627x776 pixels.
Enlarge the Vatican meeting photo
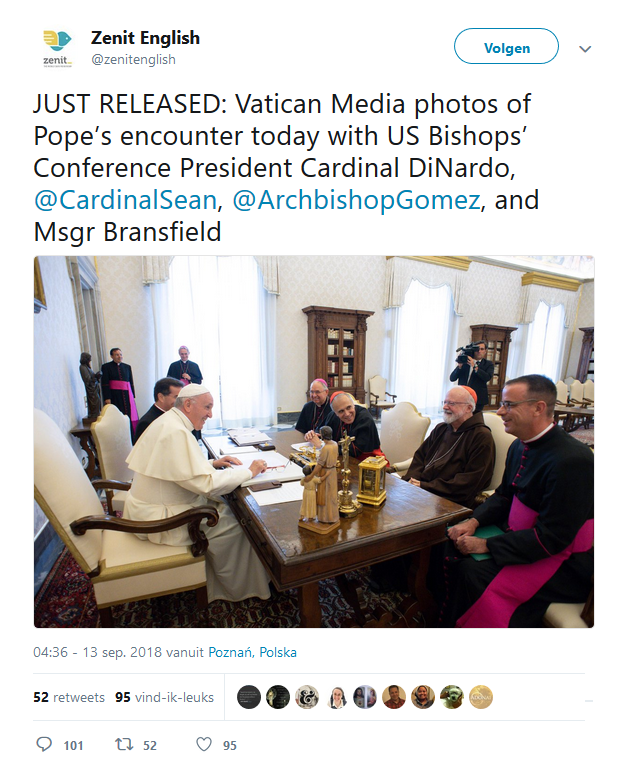(x=314, y=441)
